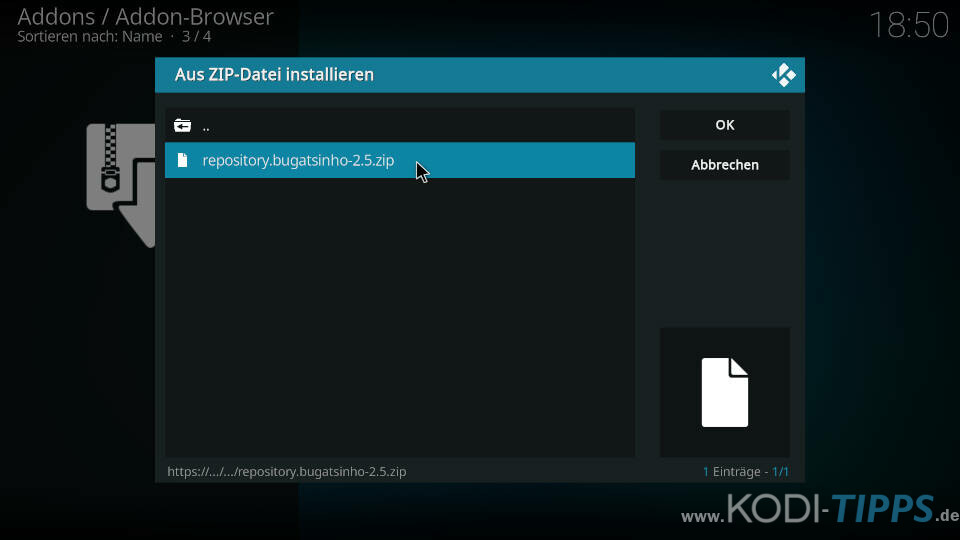
Task: Click the 18:50 clock display
Action: coord(909,26)
